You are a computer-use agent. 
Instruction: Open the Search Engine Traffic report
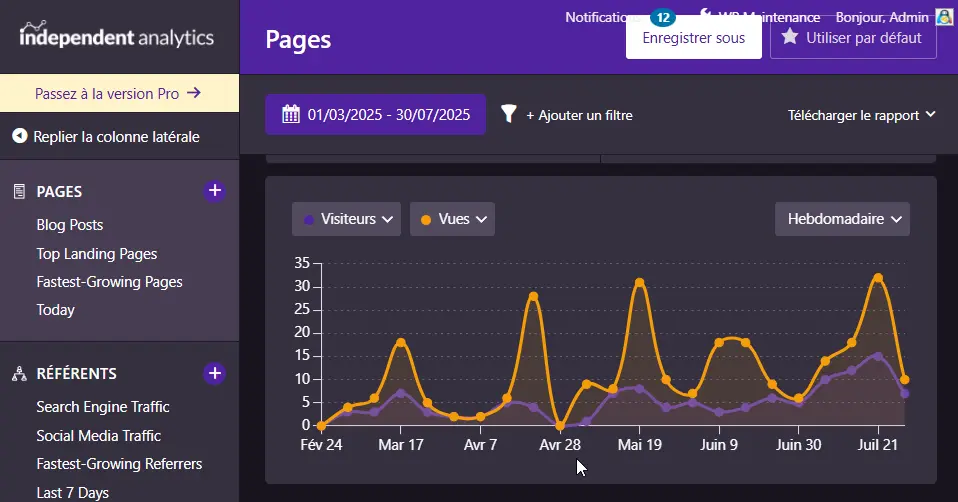(103, 407)
